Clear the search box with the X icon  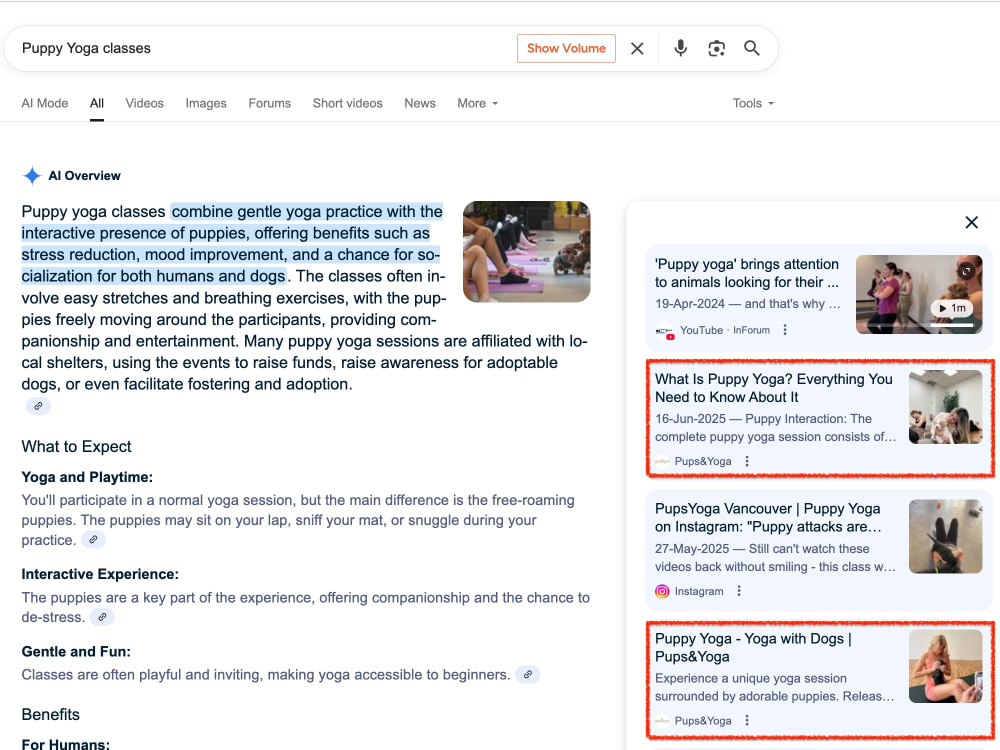[x=636, y=48]
